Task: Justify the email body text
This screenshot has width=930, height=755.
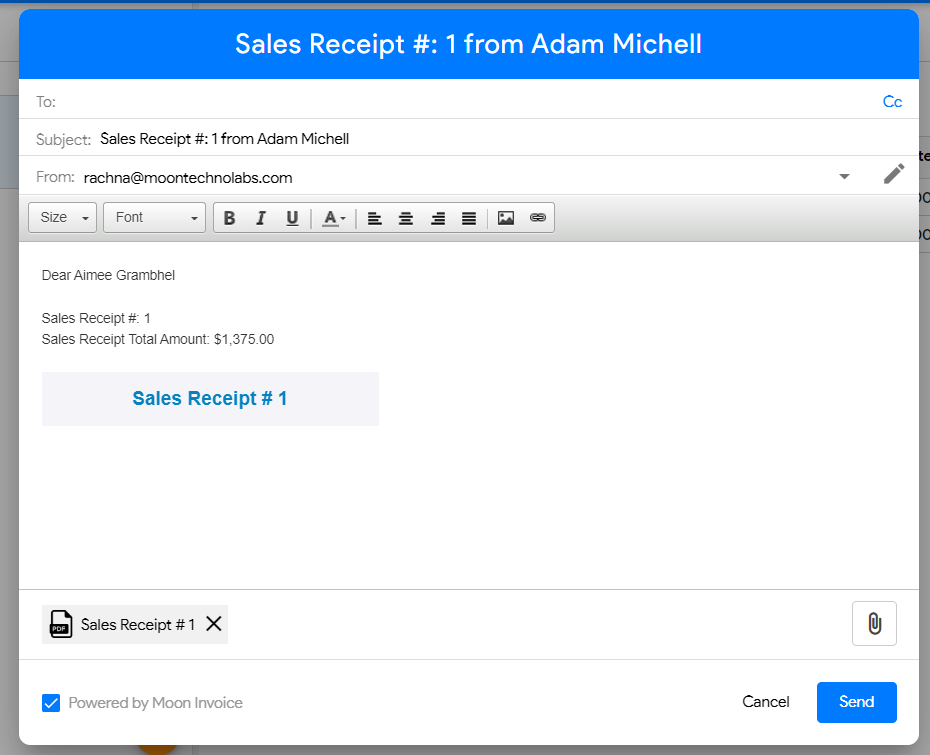Action: pyautogui.click(x=469, y=218)
